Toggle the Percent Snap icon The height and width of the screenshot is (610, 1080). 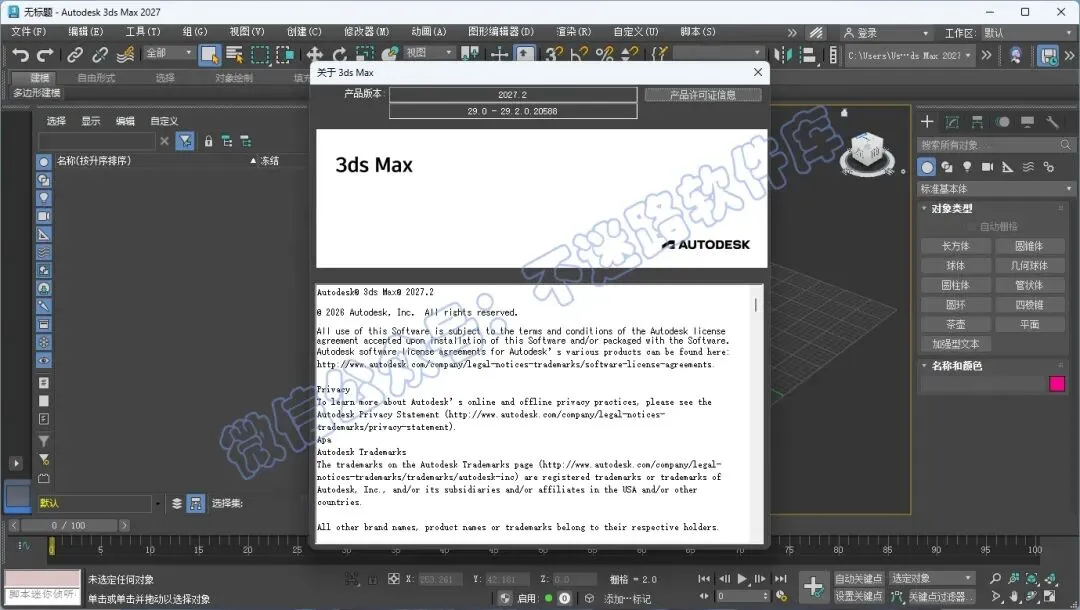click(605, 55)
